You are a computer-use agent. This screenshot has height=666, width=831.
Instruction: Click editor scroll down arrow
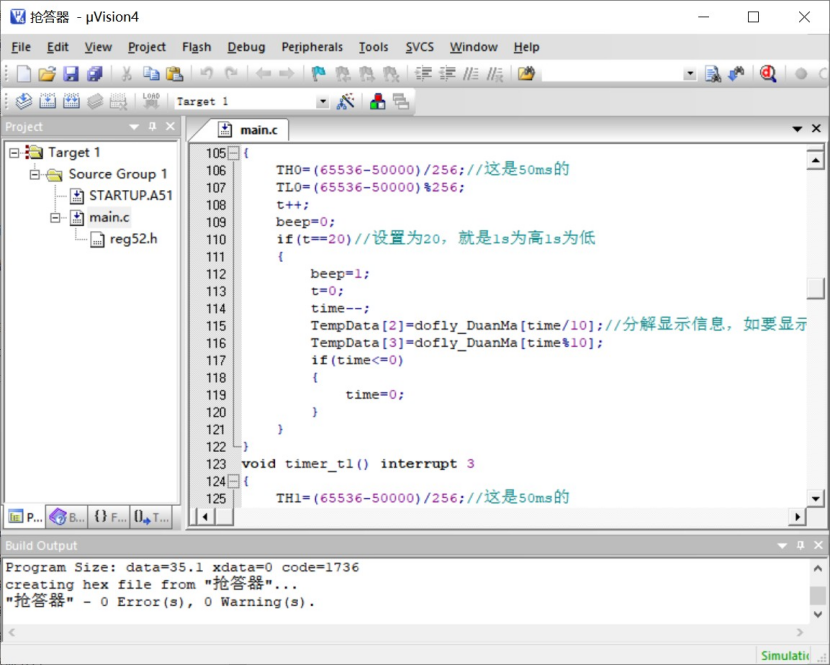tap(815, 498)
